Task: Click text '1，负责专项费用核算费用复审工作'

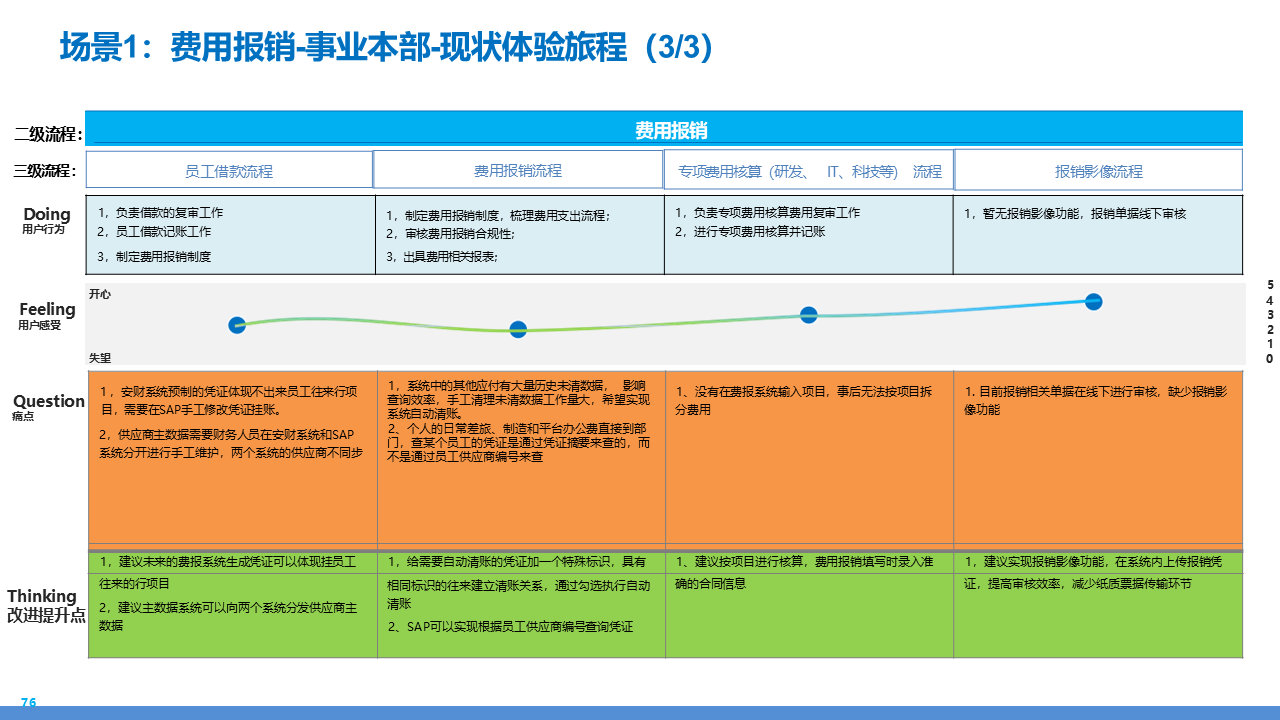Action: (767, 212)
